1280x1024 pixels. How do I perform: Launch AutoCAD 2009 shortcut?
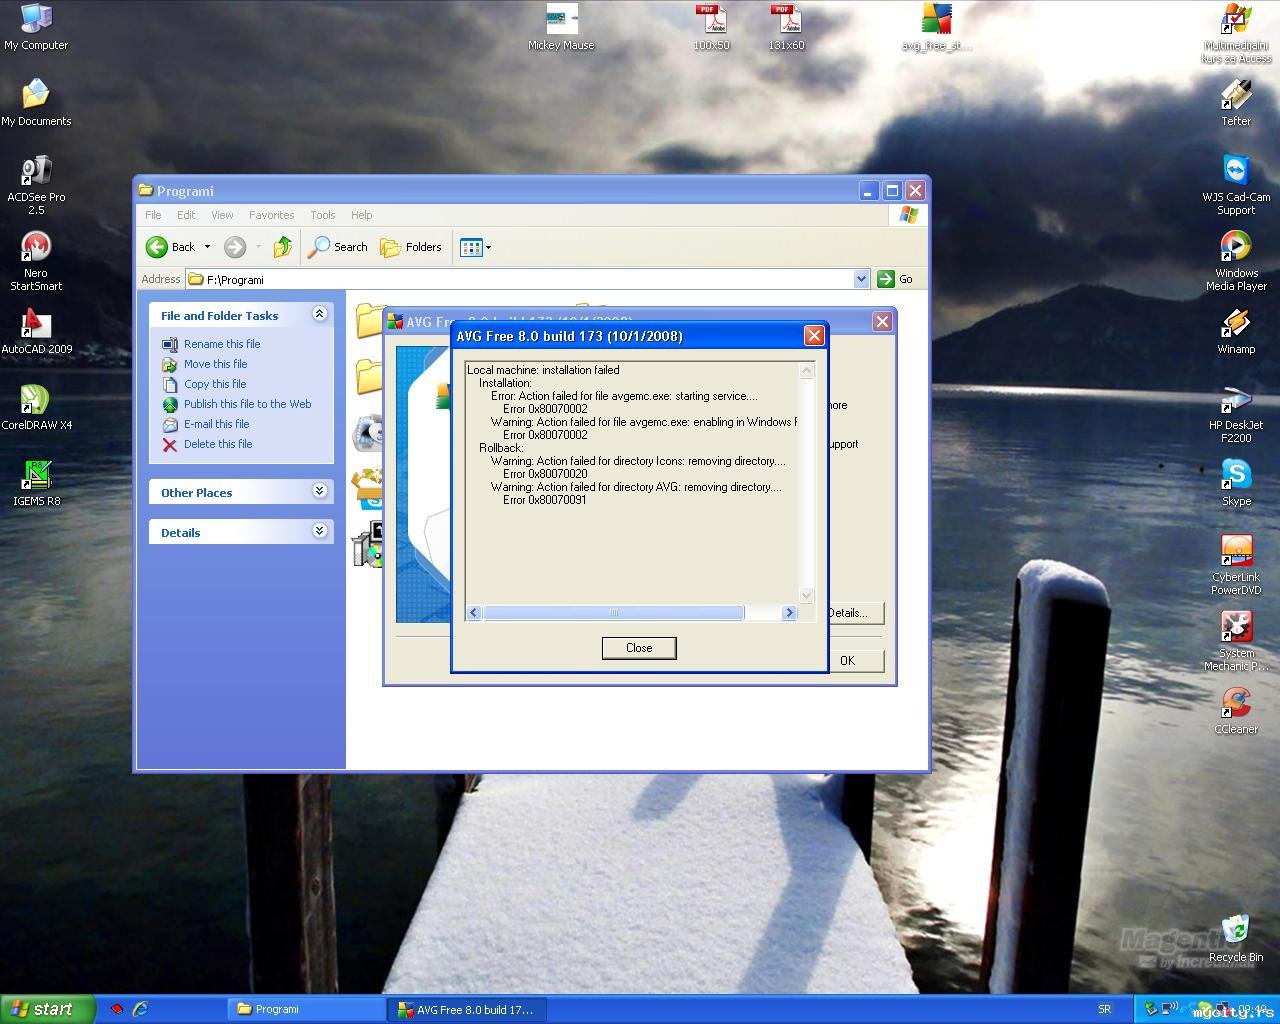[x=36, y=331]
